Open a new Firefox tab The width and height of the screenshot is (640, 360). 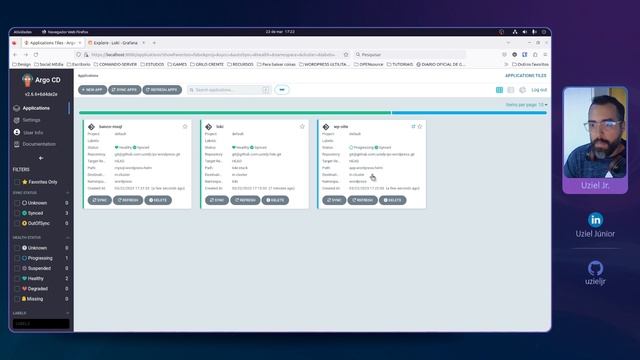click(154, 43)
